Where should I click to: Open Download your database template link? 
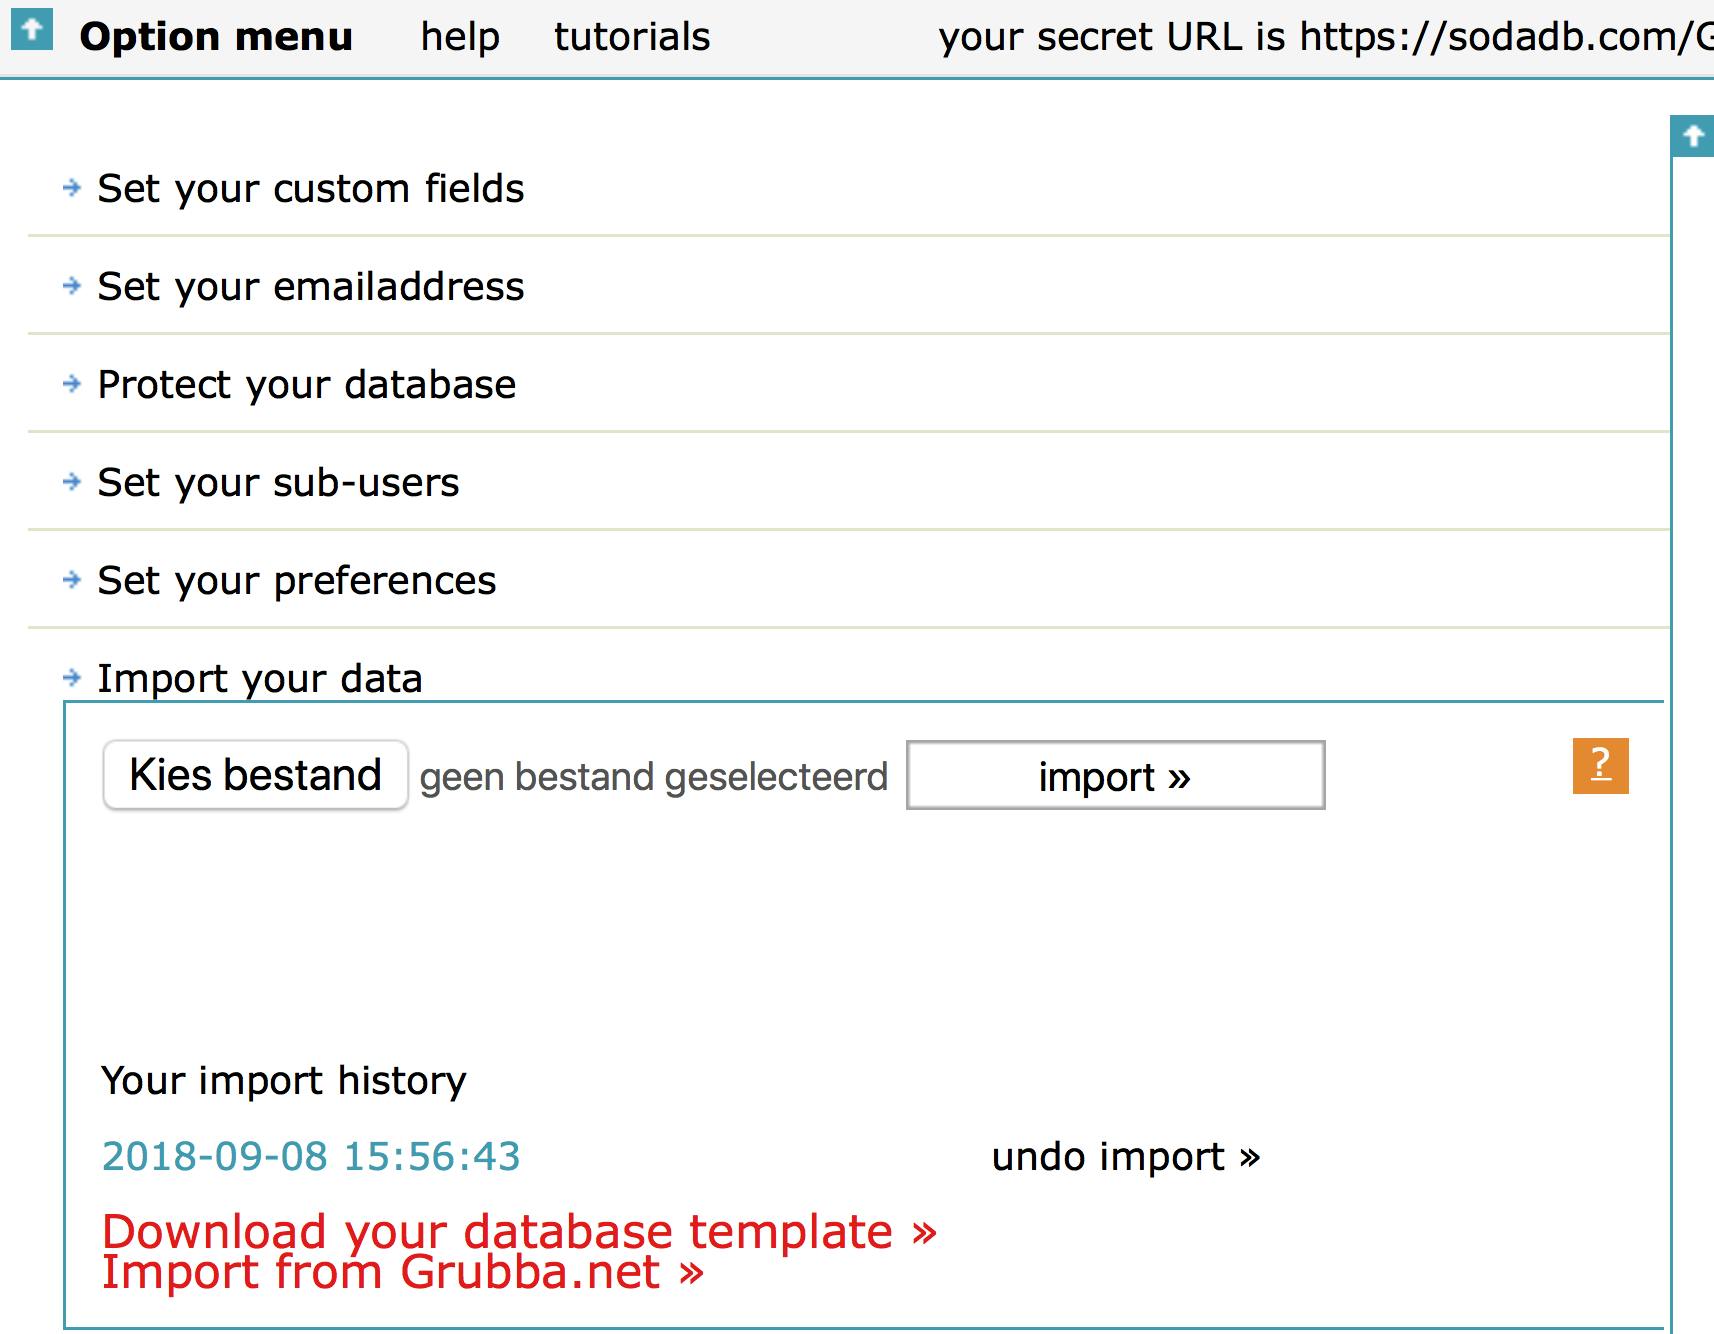click(x=519, y=1231)
